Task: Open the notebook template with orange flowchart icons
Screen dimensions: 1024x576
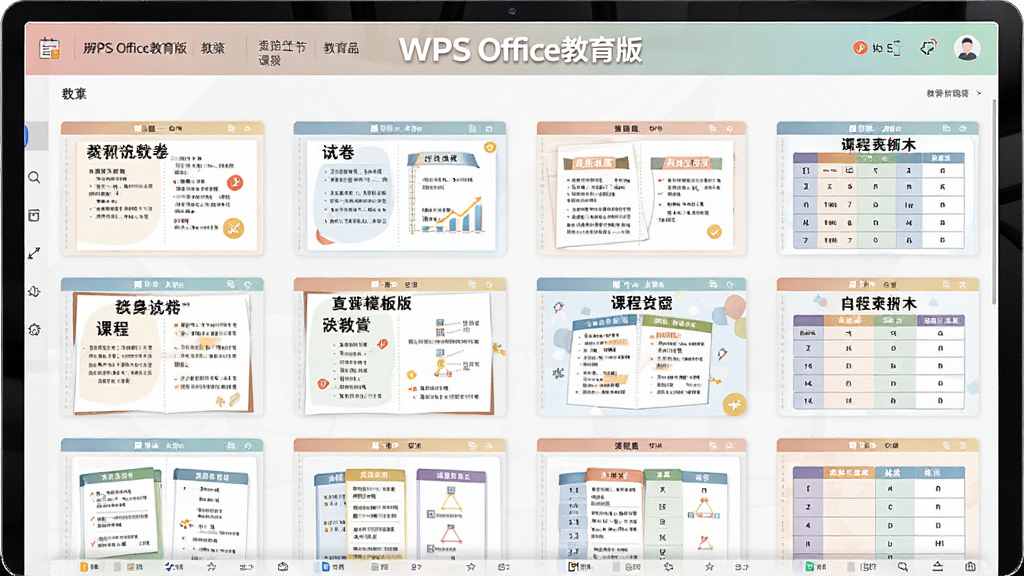Action: coord(400,347)
